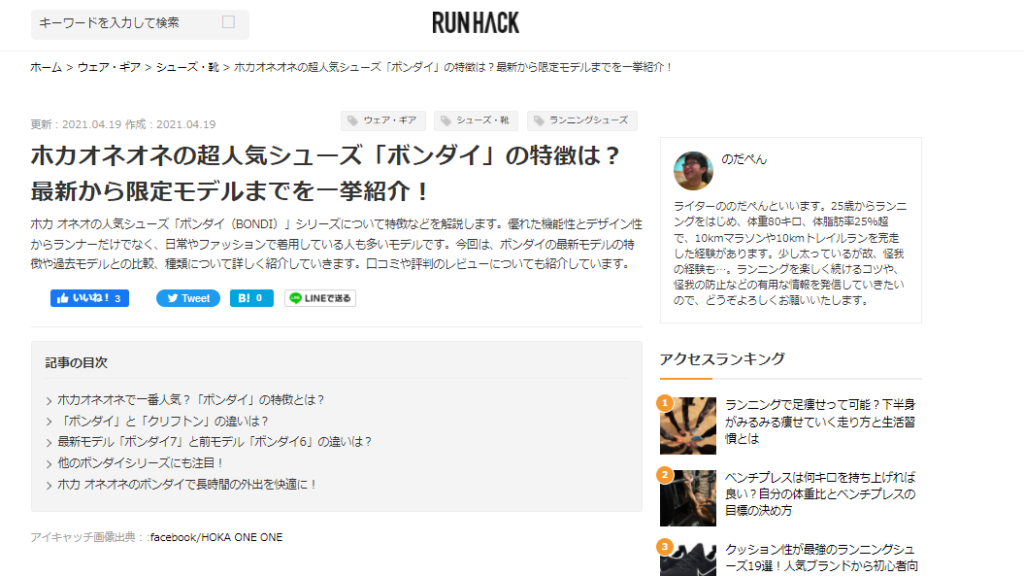The width and height of the screenshot is (1024, 576).
Task: Send article via LINEで送る button
Action: pos(320,298)
